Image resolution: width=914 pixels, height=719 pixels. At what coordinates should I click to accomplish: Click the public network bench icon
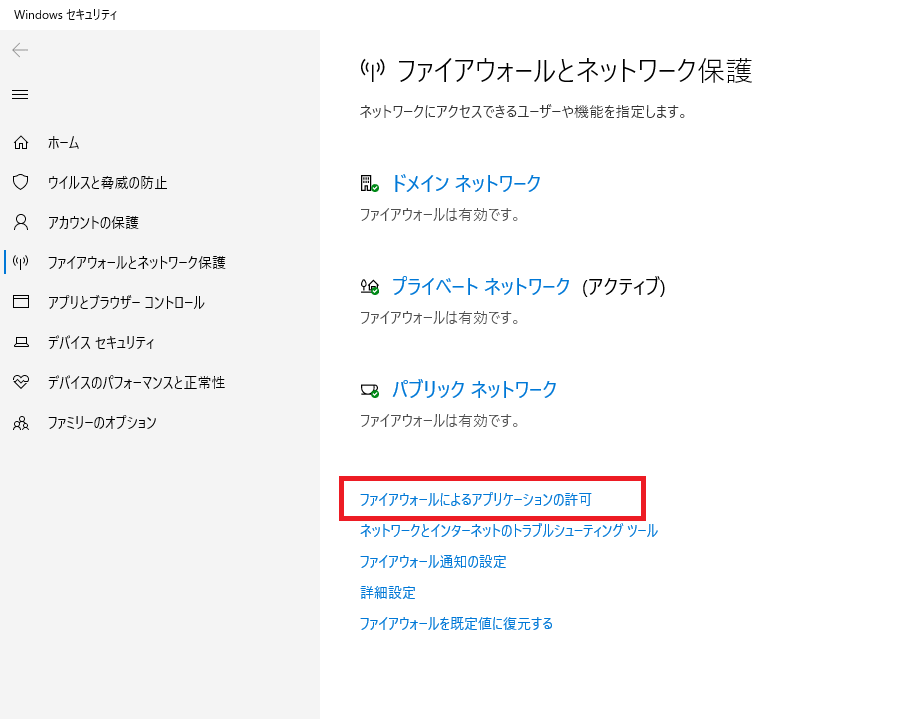pyautogui.click(x=370, y=390)
